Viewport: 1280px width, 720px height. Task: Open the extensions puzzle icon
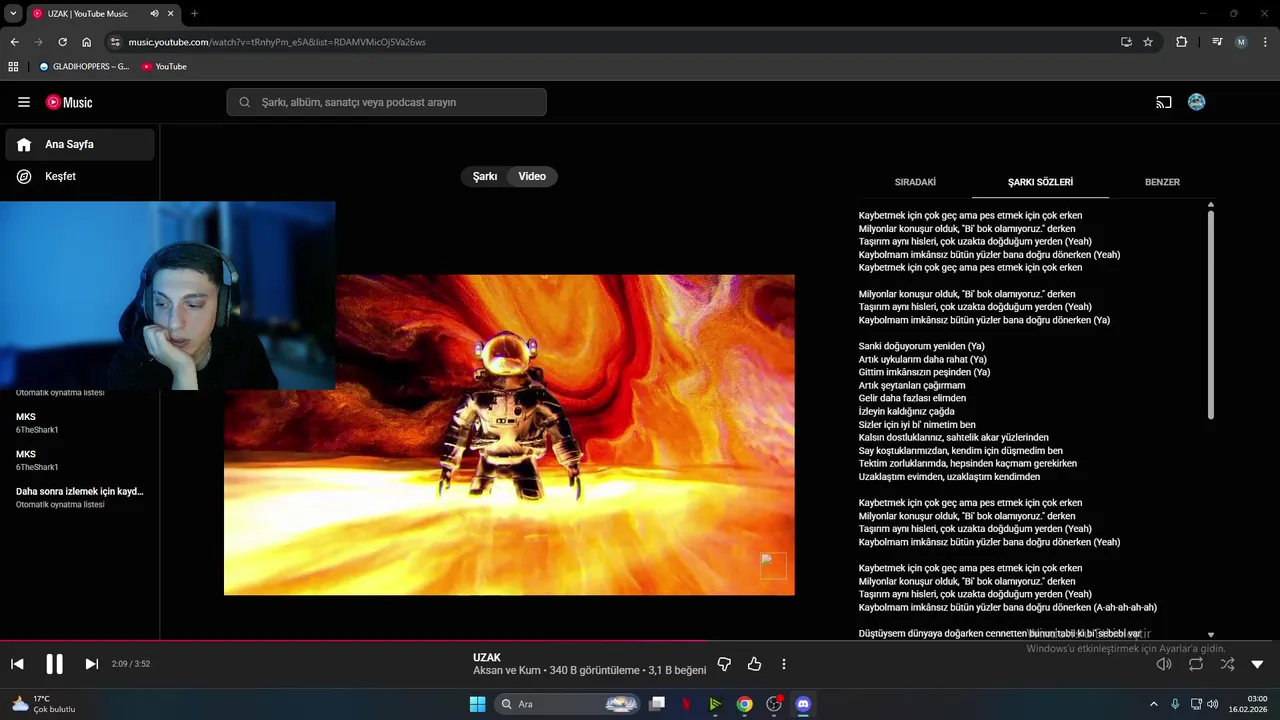click(x=1182, y=42)
